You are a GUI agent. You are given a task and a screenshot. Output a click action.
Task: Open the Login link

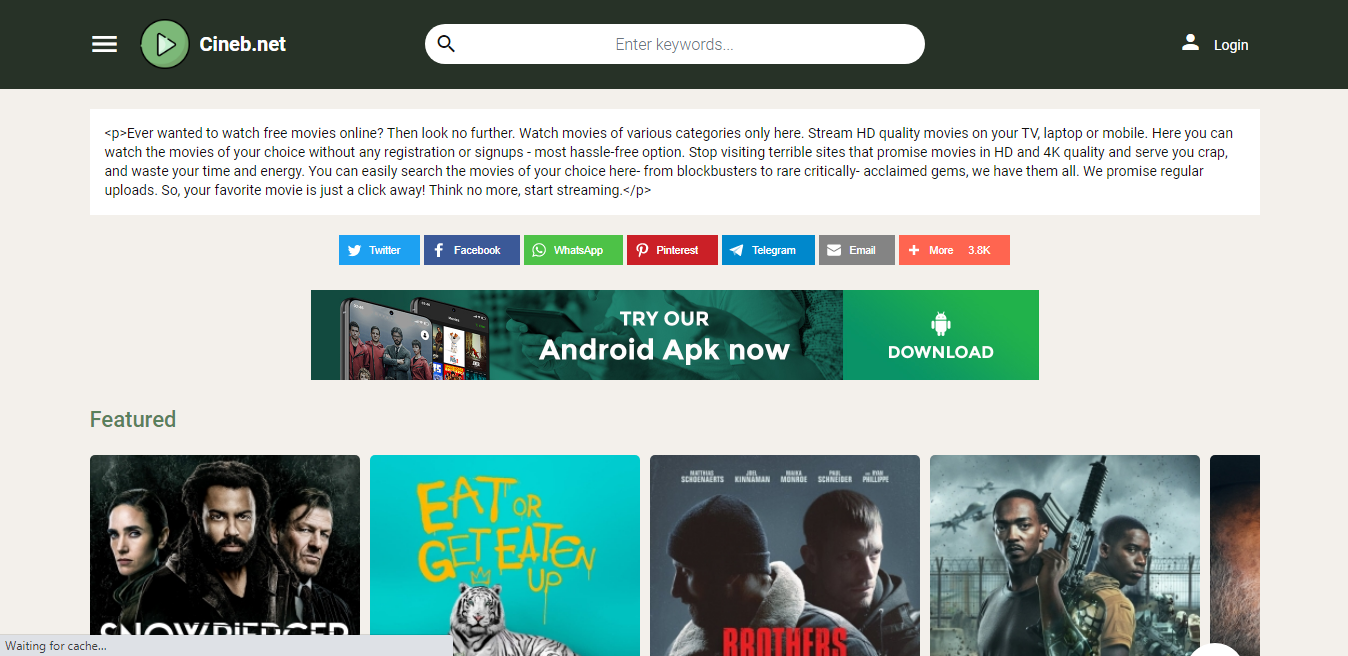pos(1231,45)
